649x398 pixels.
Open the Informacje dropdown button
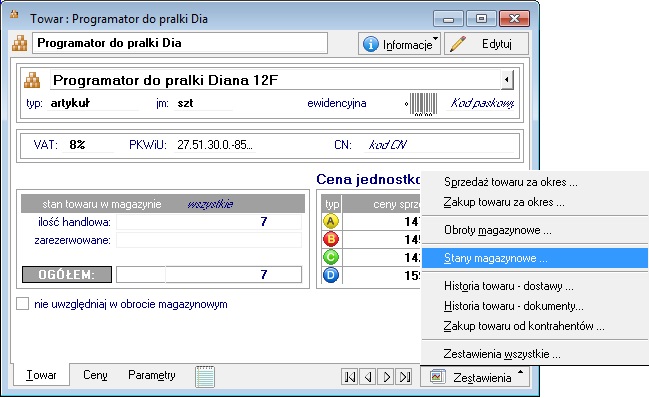[399, 44]
